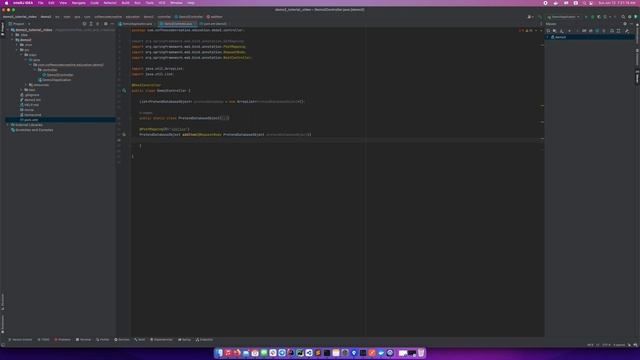Toggle Maven skip tests mode
This screenshot has width=640, height=360.
[x=597, y=31]
